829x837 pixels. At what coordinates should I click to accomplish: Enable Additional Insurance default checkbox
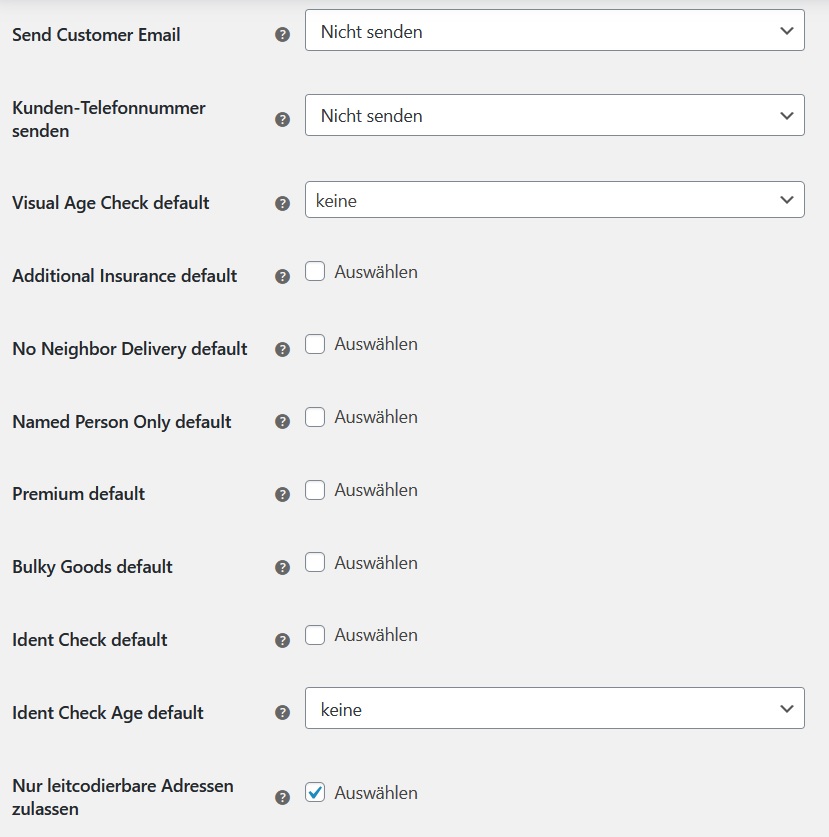(315, 271)
